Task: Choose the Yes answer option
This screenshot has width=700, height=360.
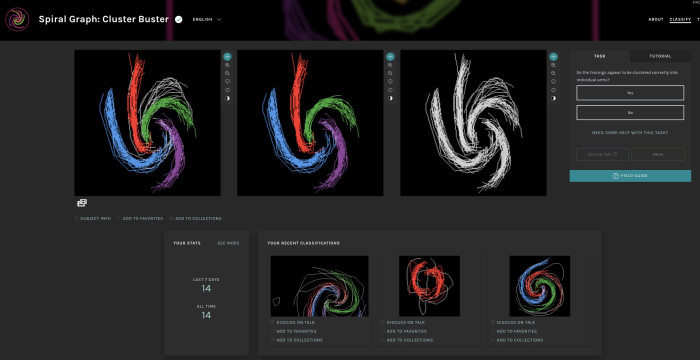Action: coord(630,93)
